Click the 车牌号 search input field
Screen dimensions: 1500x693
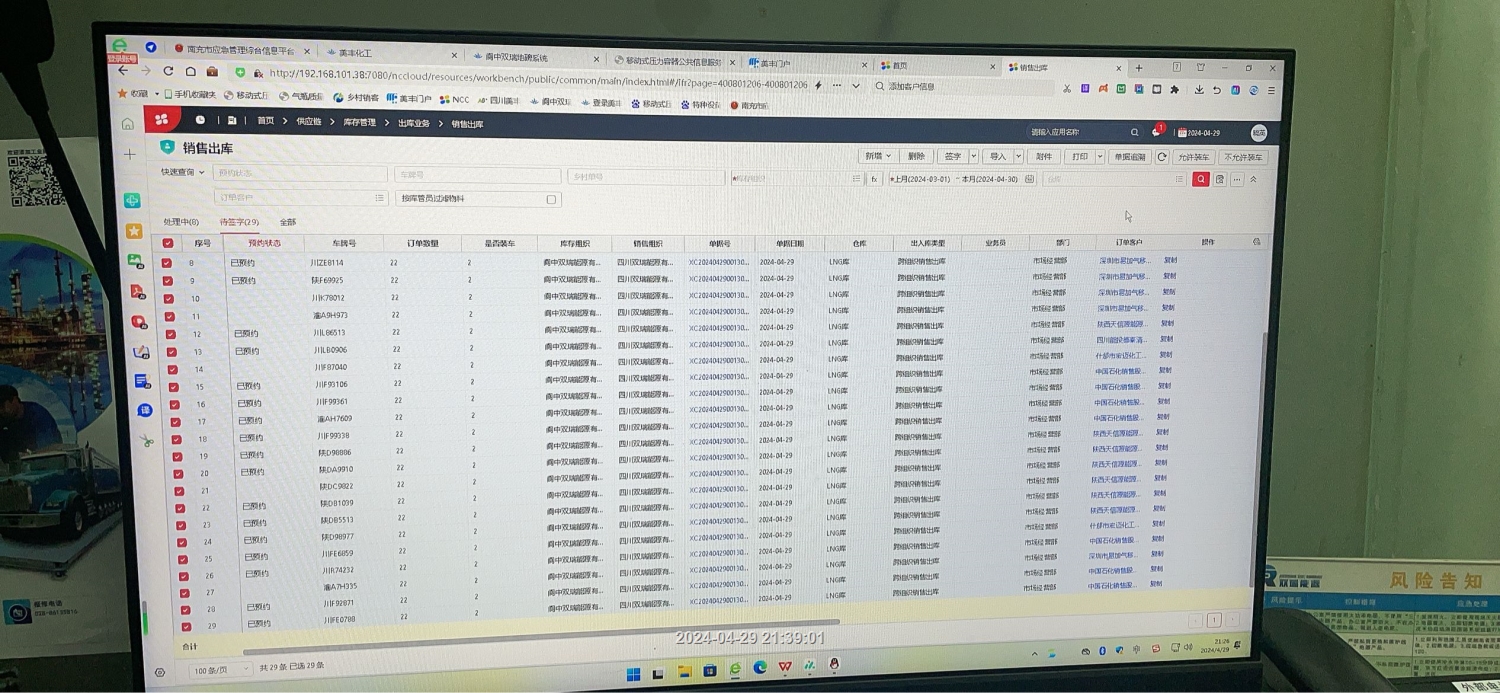point(477,175)
